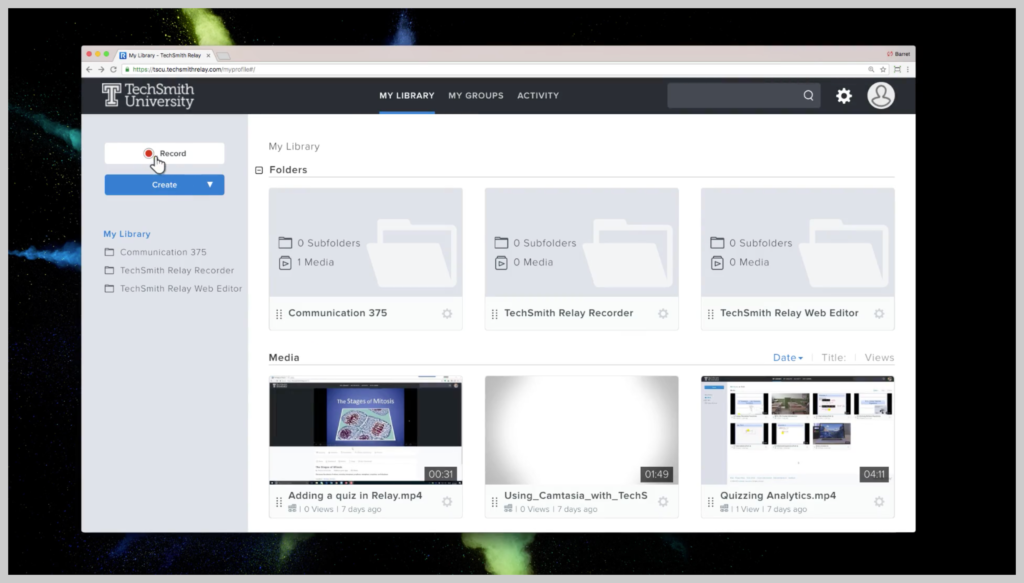1024x583 pixels.
Task: Sort media by Date
Action: click(x=788, y=358)
